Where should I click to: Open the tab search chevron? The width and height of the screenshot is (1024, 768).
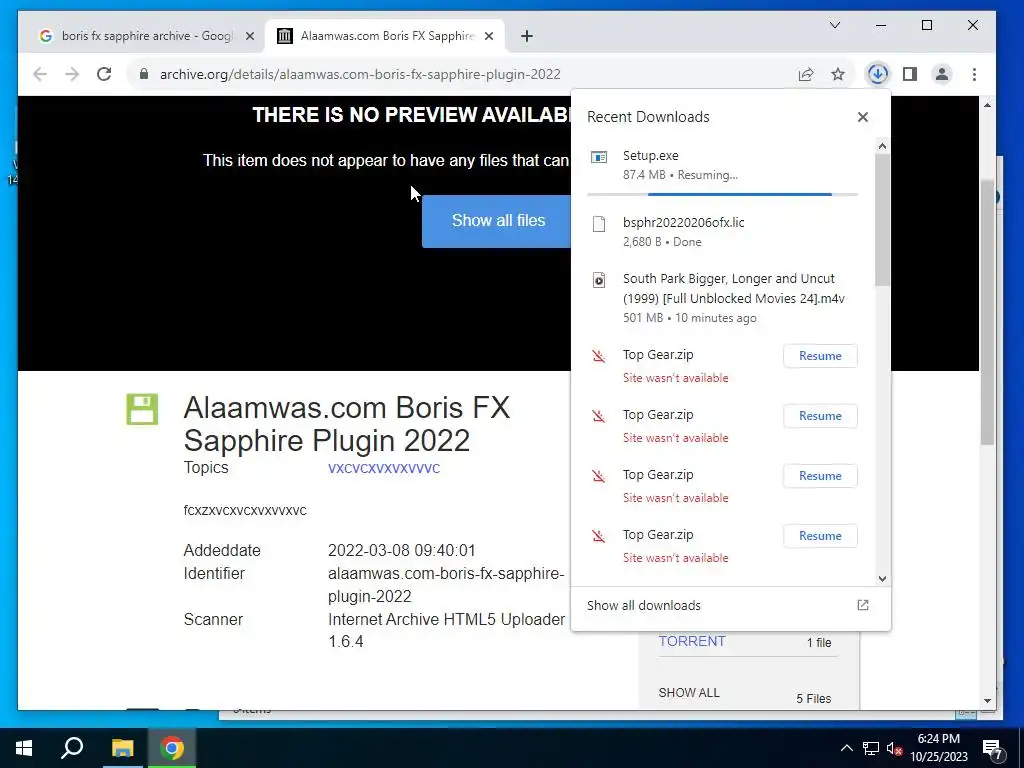click(x=835, y=25)
